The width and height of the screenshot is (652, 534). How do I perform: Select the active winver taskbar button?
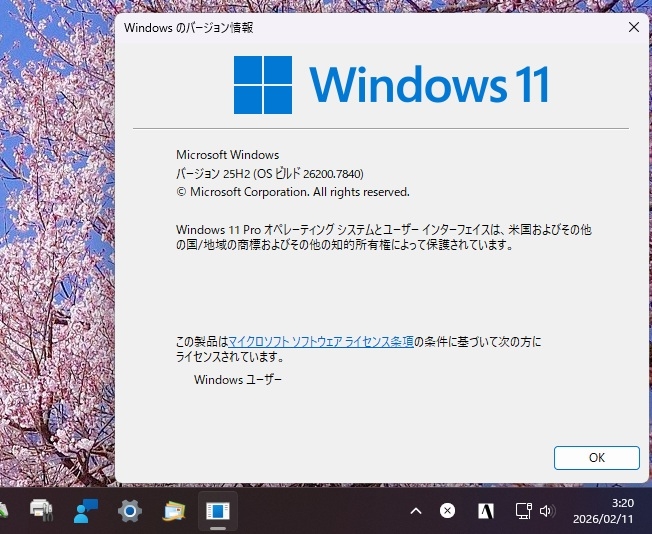click(x=218, y=510)
